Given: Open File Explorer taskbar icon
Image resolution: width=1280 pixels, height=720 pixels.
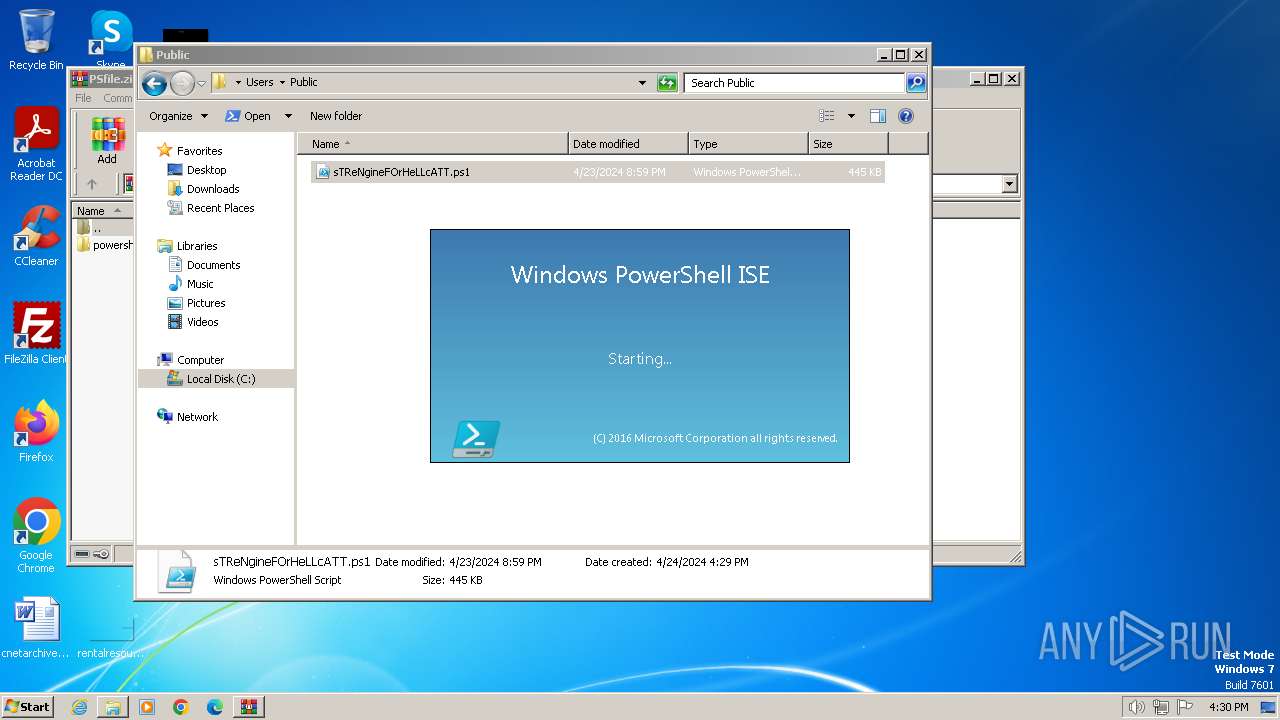Looking at the screenshot, I should 113,707.
